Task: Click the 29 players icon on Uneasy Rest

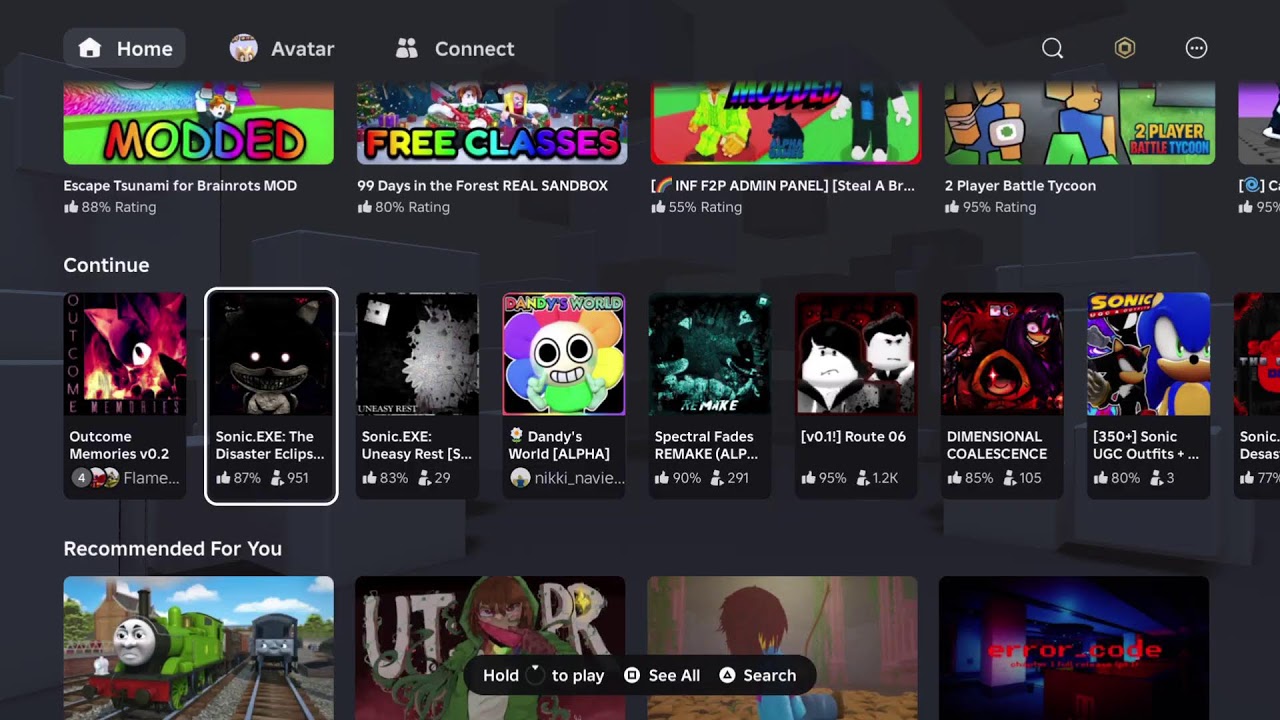Action: tap(423, 478)
